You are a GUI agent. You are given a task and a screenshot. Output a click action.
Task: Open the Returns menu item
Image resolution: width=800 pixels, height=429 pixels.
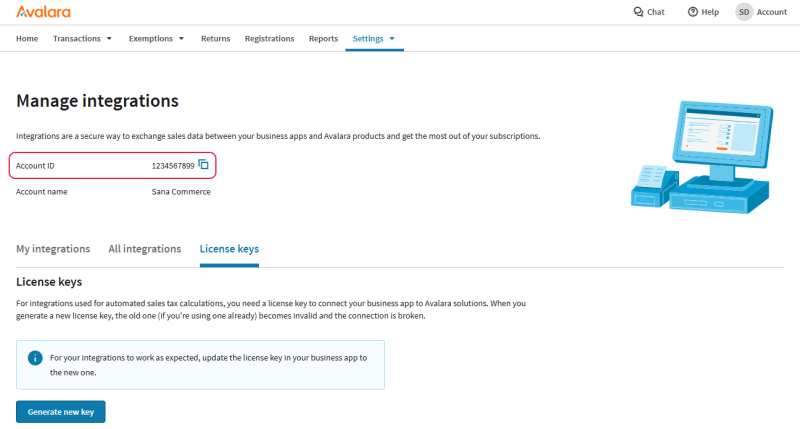tap(215, 39)
